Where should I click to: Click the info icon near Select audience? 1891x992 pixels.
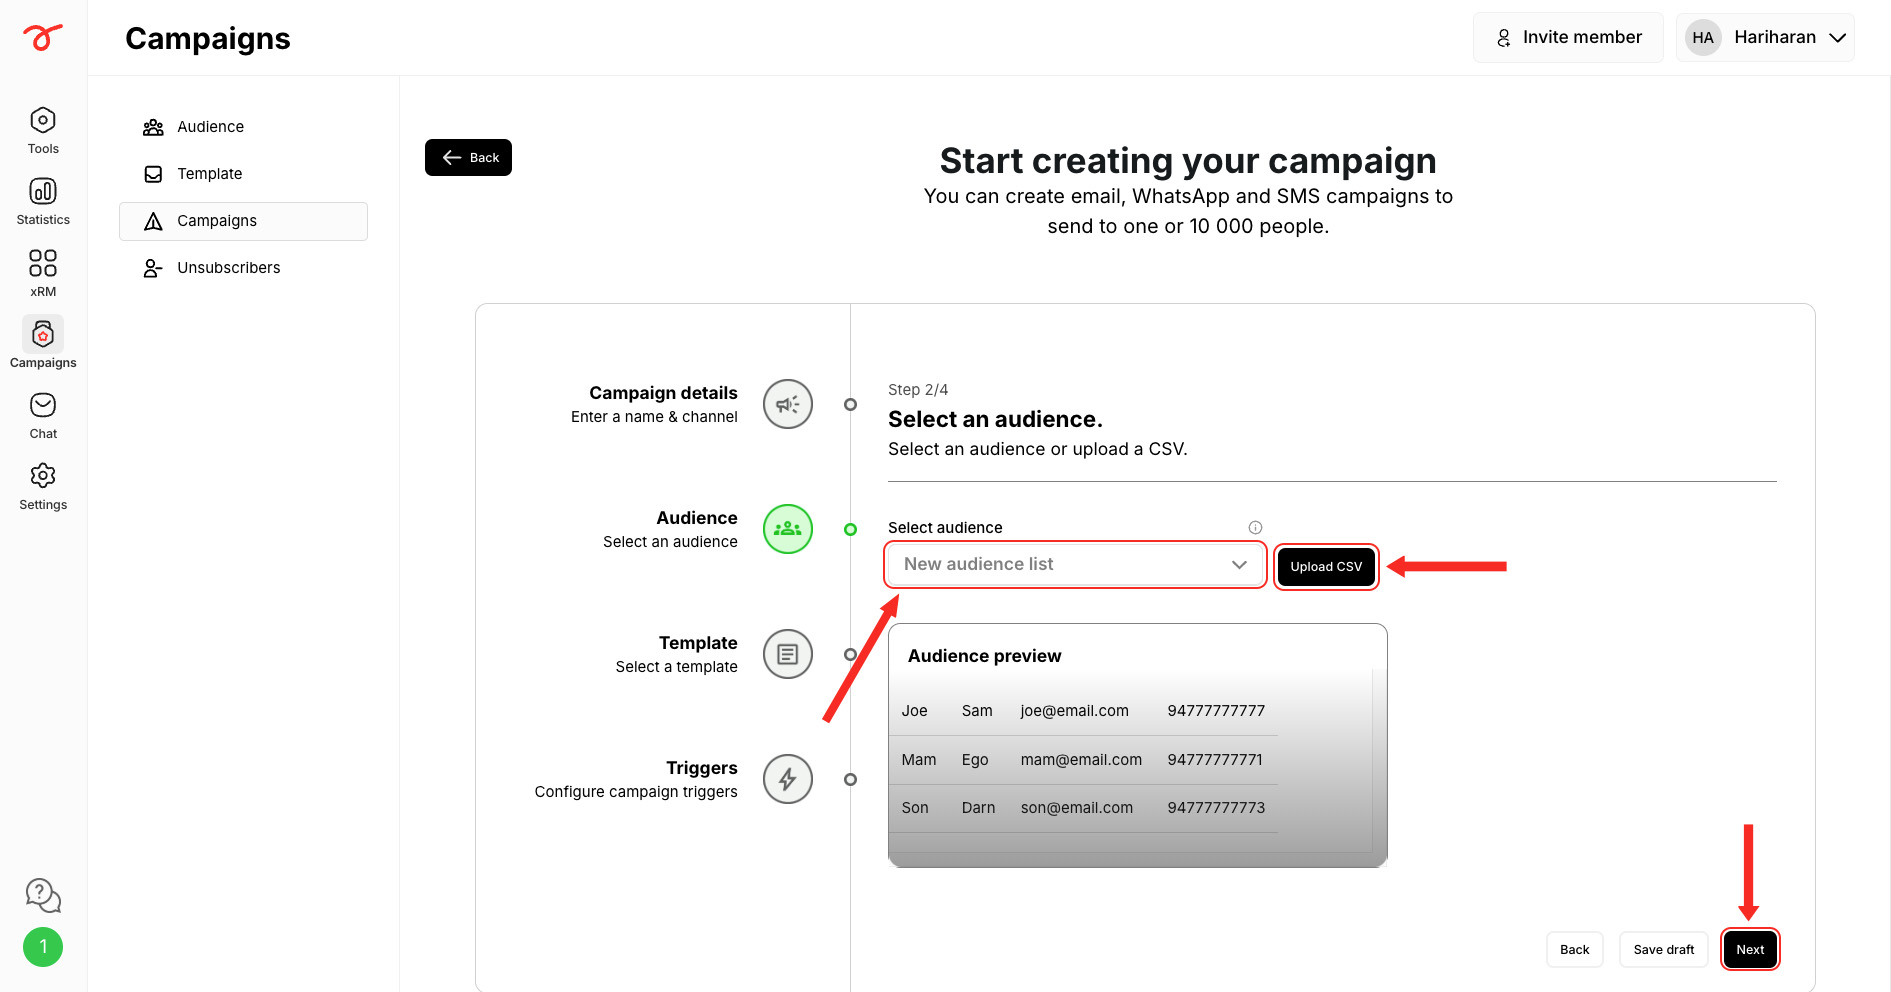tap(1255, 527)
